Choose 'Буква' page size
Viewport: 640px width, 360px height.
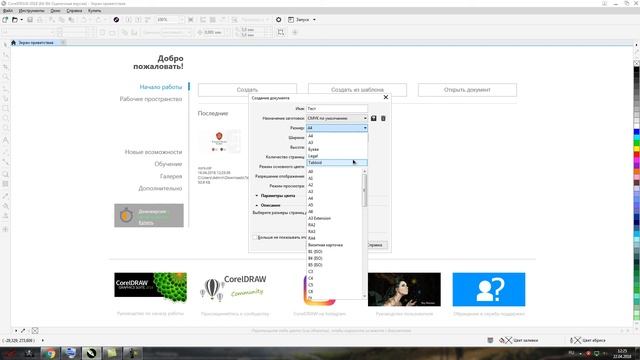337,149
